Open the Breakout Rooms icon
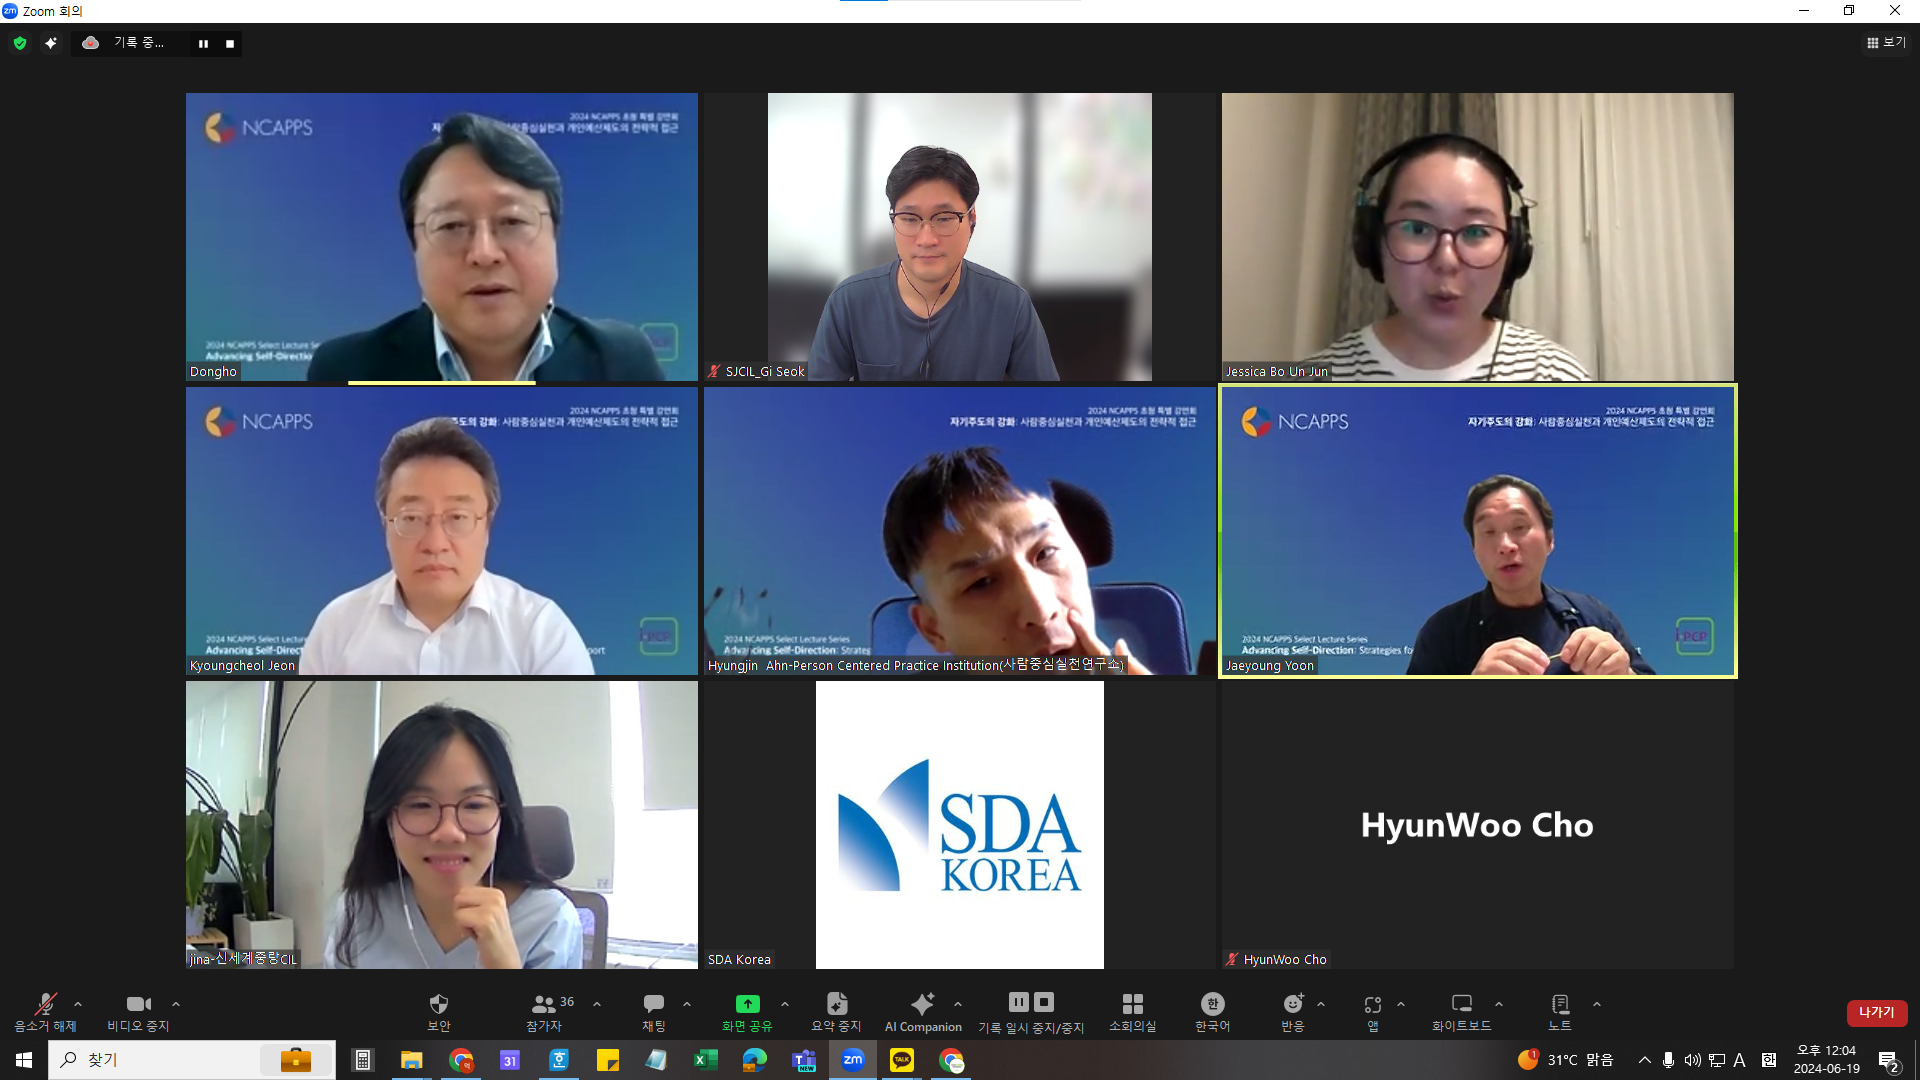The image size is (1920, 1080). pyautogui.click(x=1132, y=1004)
